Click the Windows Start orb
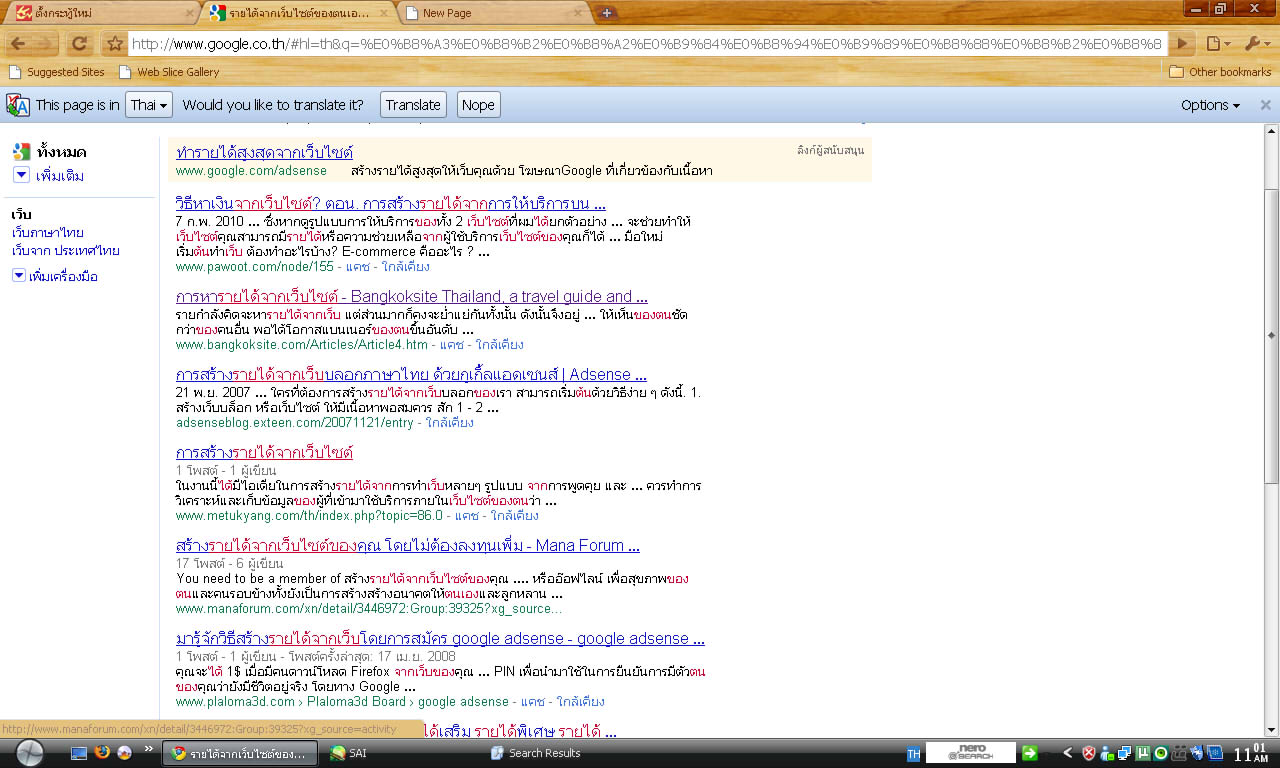1280x768 pixels. point(30,753)
